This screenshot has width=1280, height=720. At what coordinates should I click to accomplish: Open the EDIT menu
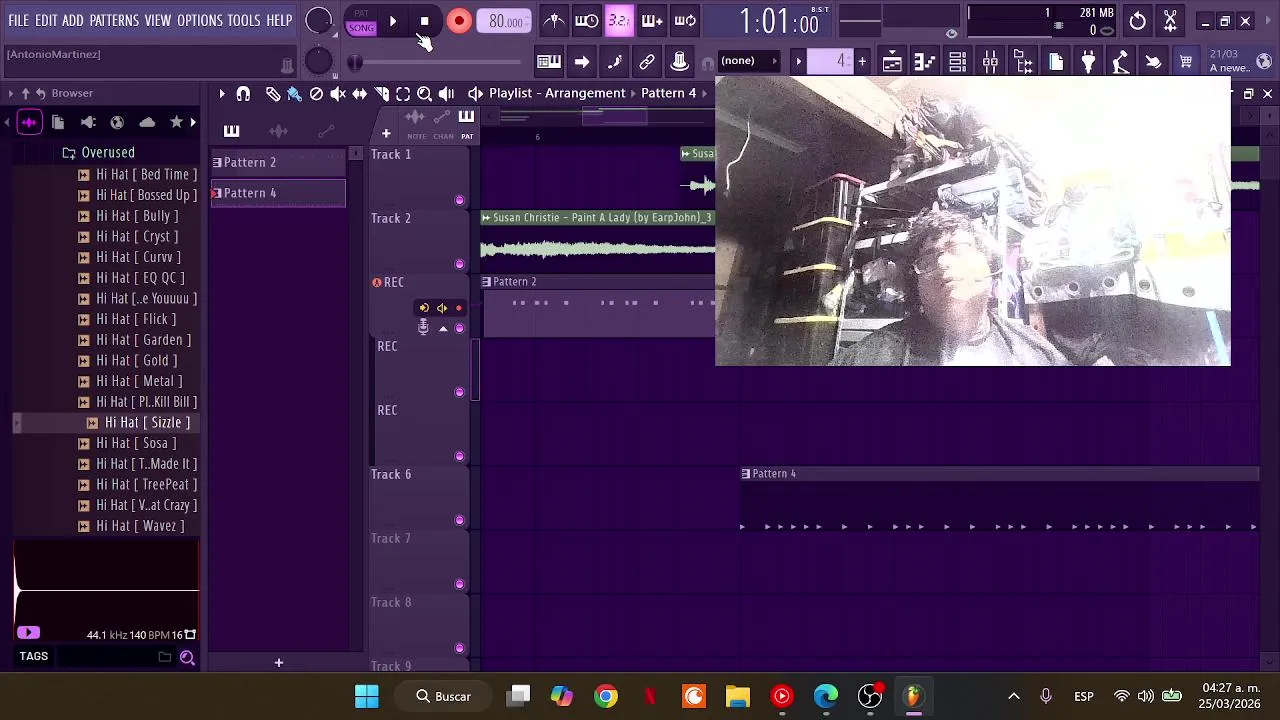tap(45, 20)
